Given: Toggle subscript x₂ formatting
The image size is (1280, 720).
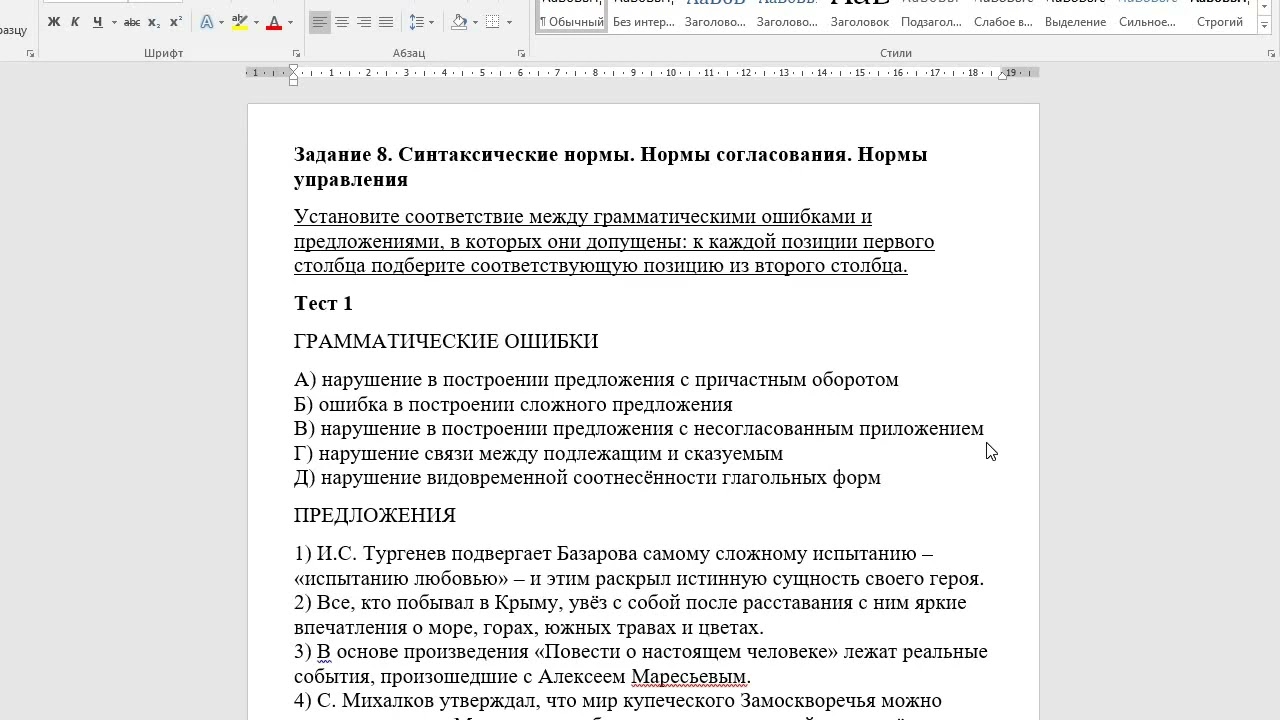Looking at the screenshot, I should (x=154, y=22).
